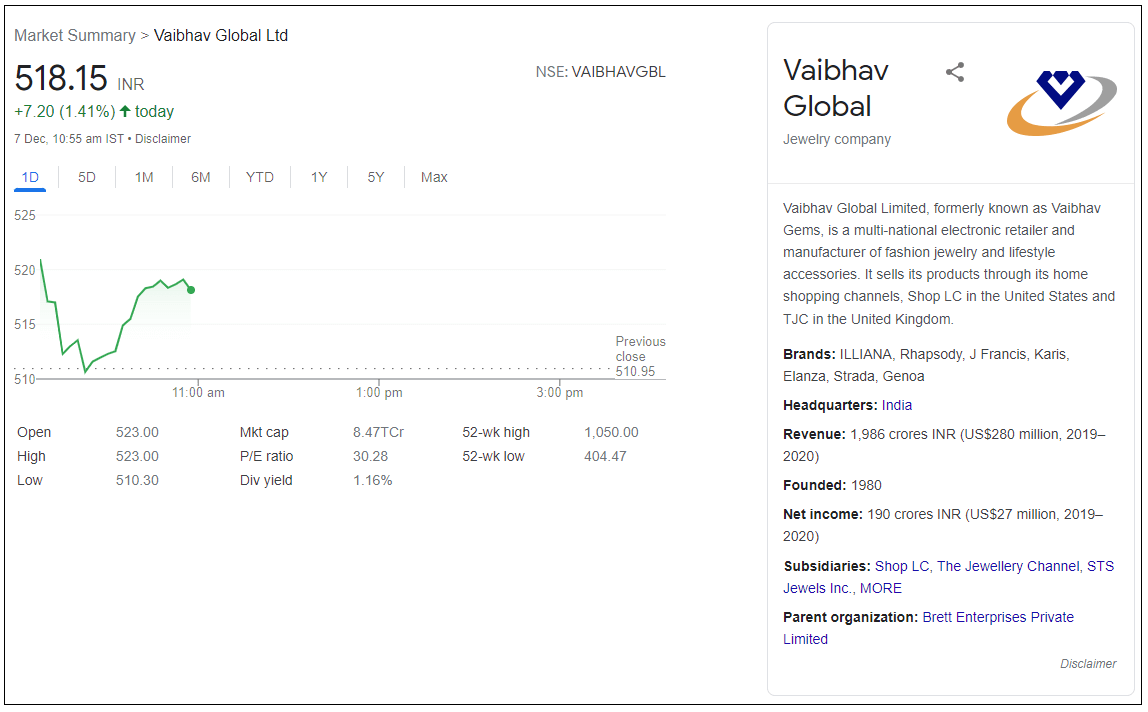Click the 11:00 am axis label
1148x712 pixels.
point(198,393)
